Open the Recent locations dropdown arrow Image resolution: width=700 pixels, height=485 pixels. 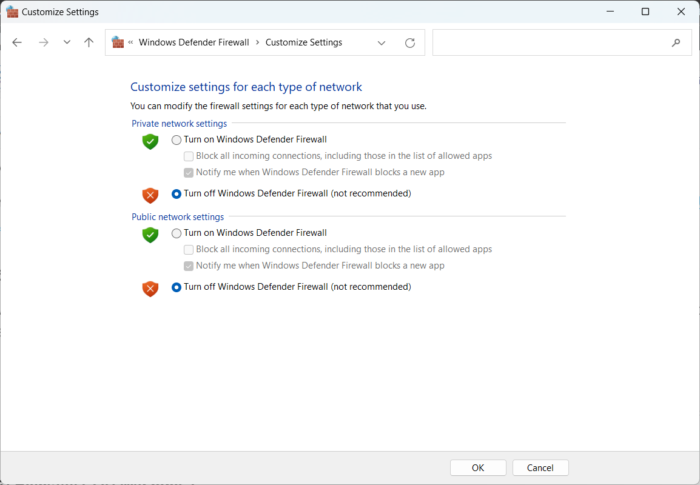coord(67,43)
